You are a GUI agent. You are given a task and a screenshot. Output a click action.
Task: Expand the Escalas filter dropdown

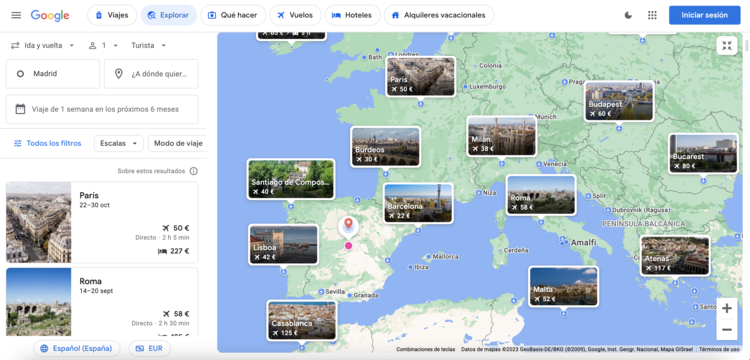coord(119,143)
